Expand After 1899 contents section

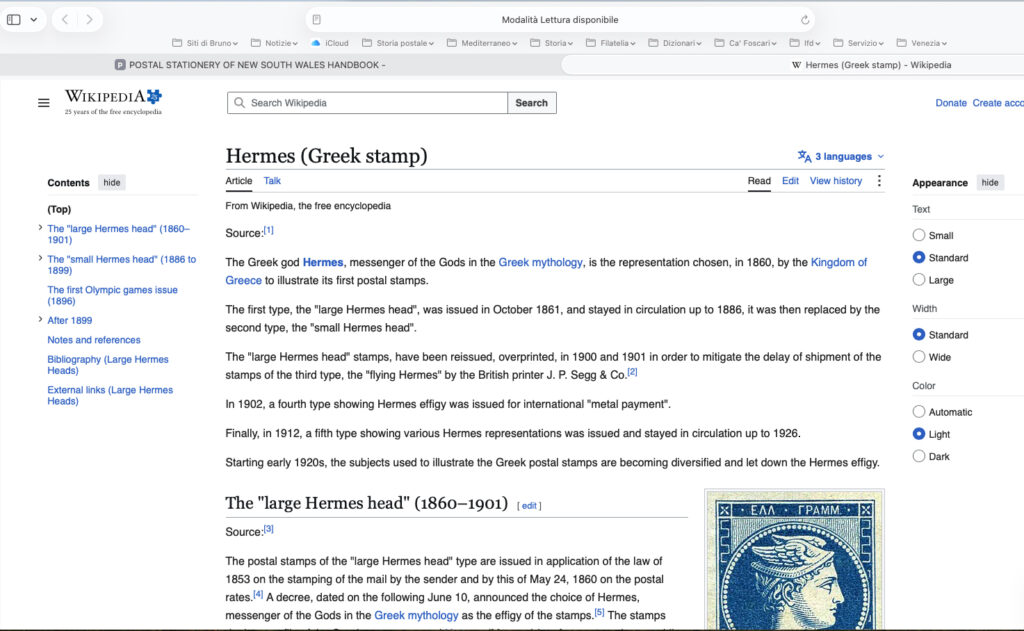coord(40,319)
